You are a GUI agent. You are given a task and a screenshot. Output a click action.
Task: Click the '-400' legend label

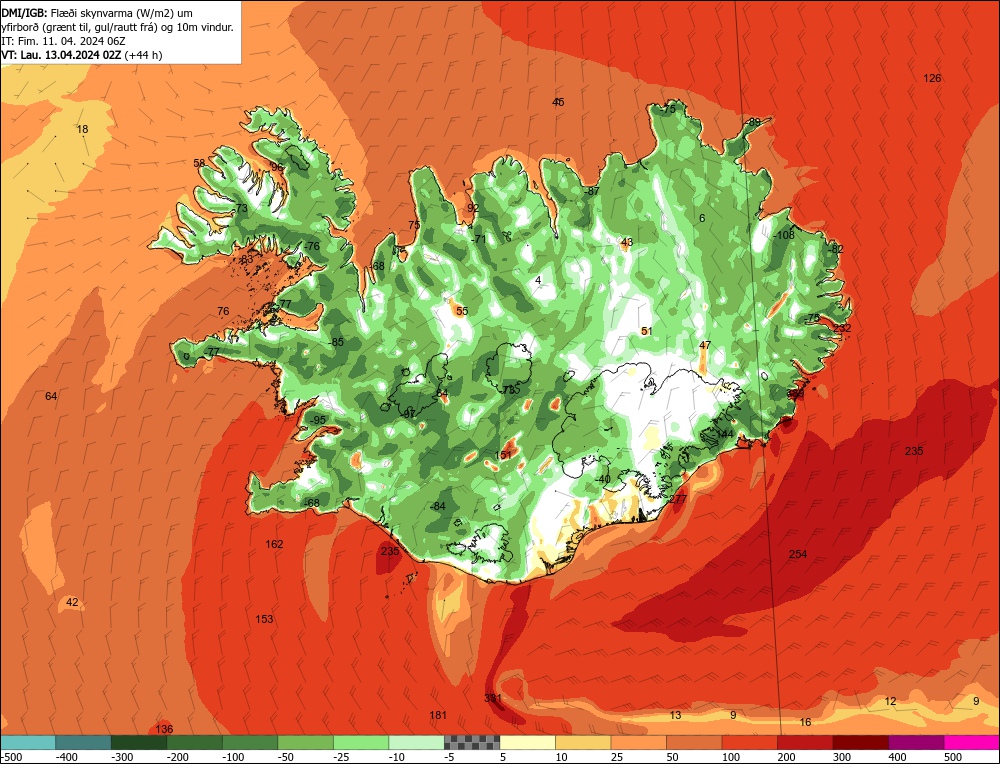point(66,757)
